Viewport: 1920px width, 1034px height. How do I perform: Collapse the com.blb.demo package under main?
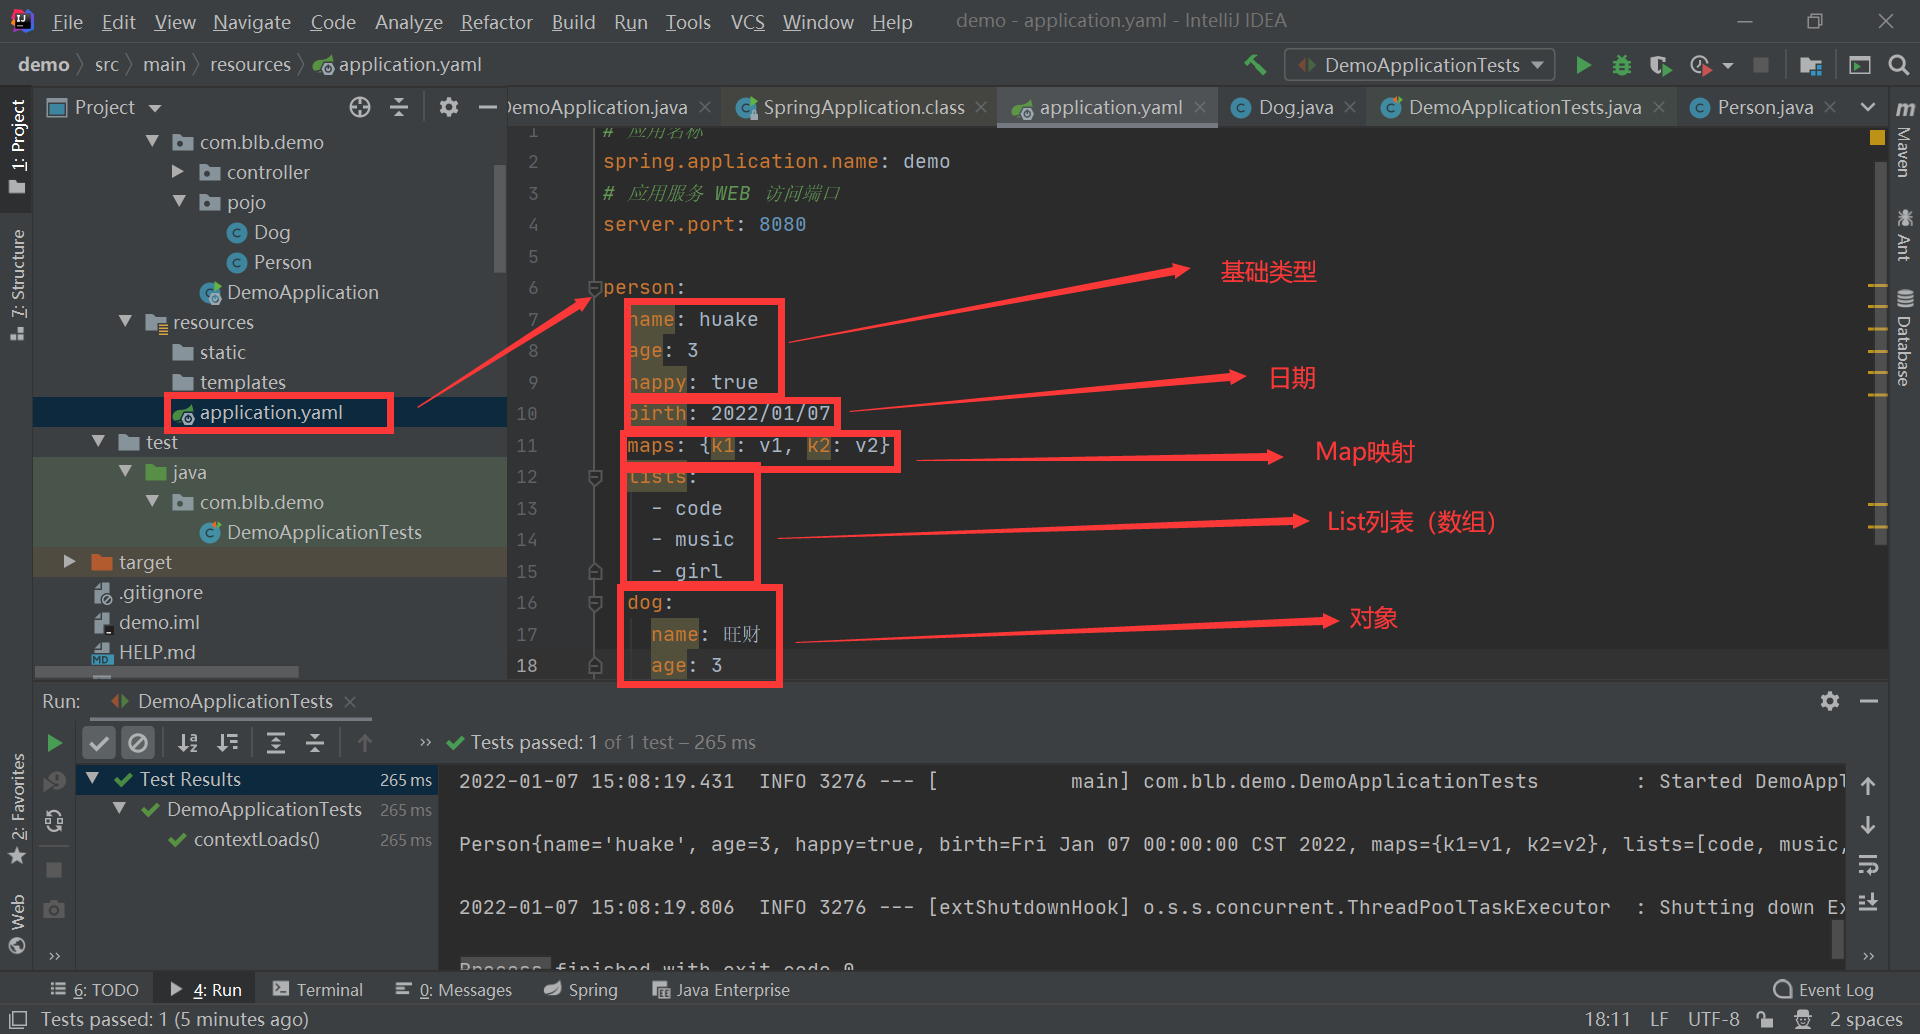tap(152, 142)
